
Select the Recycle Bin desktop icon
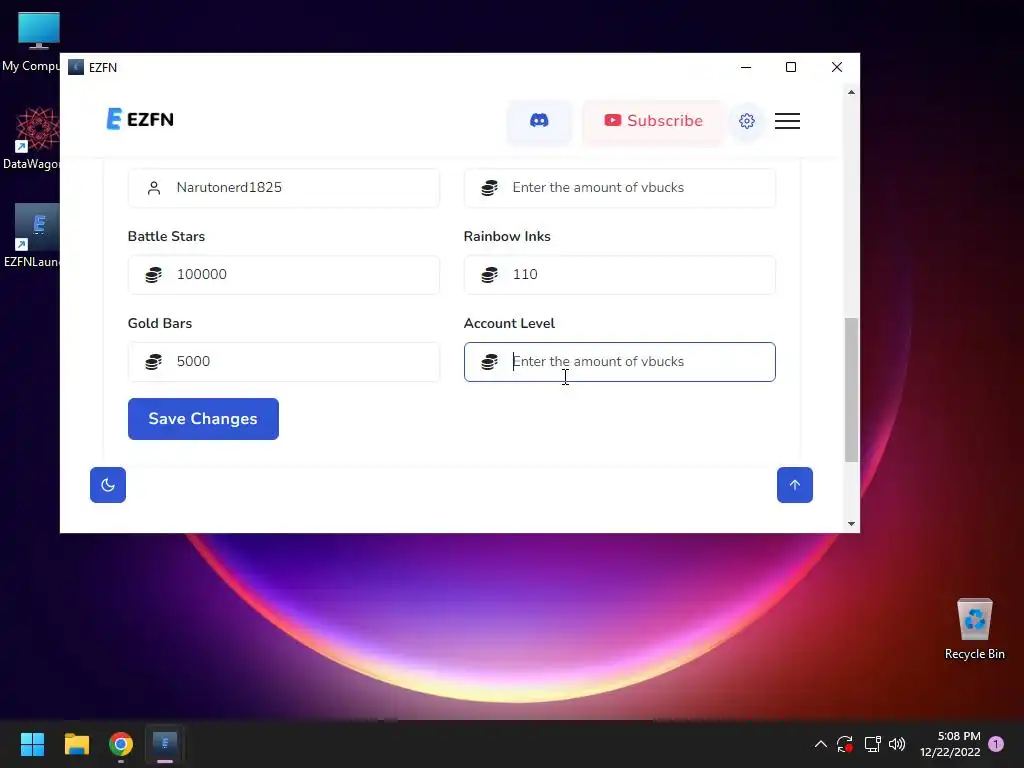(974, 630)
